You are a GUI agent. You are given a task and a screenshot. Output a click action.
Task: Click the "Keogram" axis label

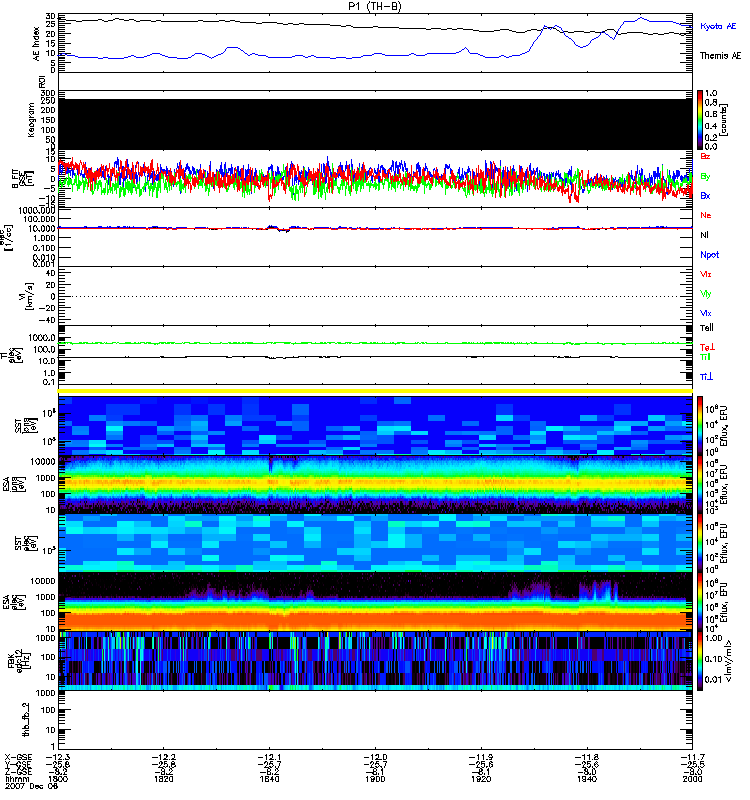[x=31, y=119]
